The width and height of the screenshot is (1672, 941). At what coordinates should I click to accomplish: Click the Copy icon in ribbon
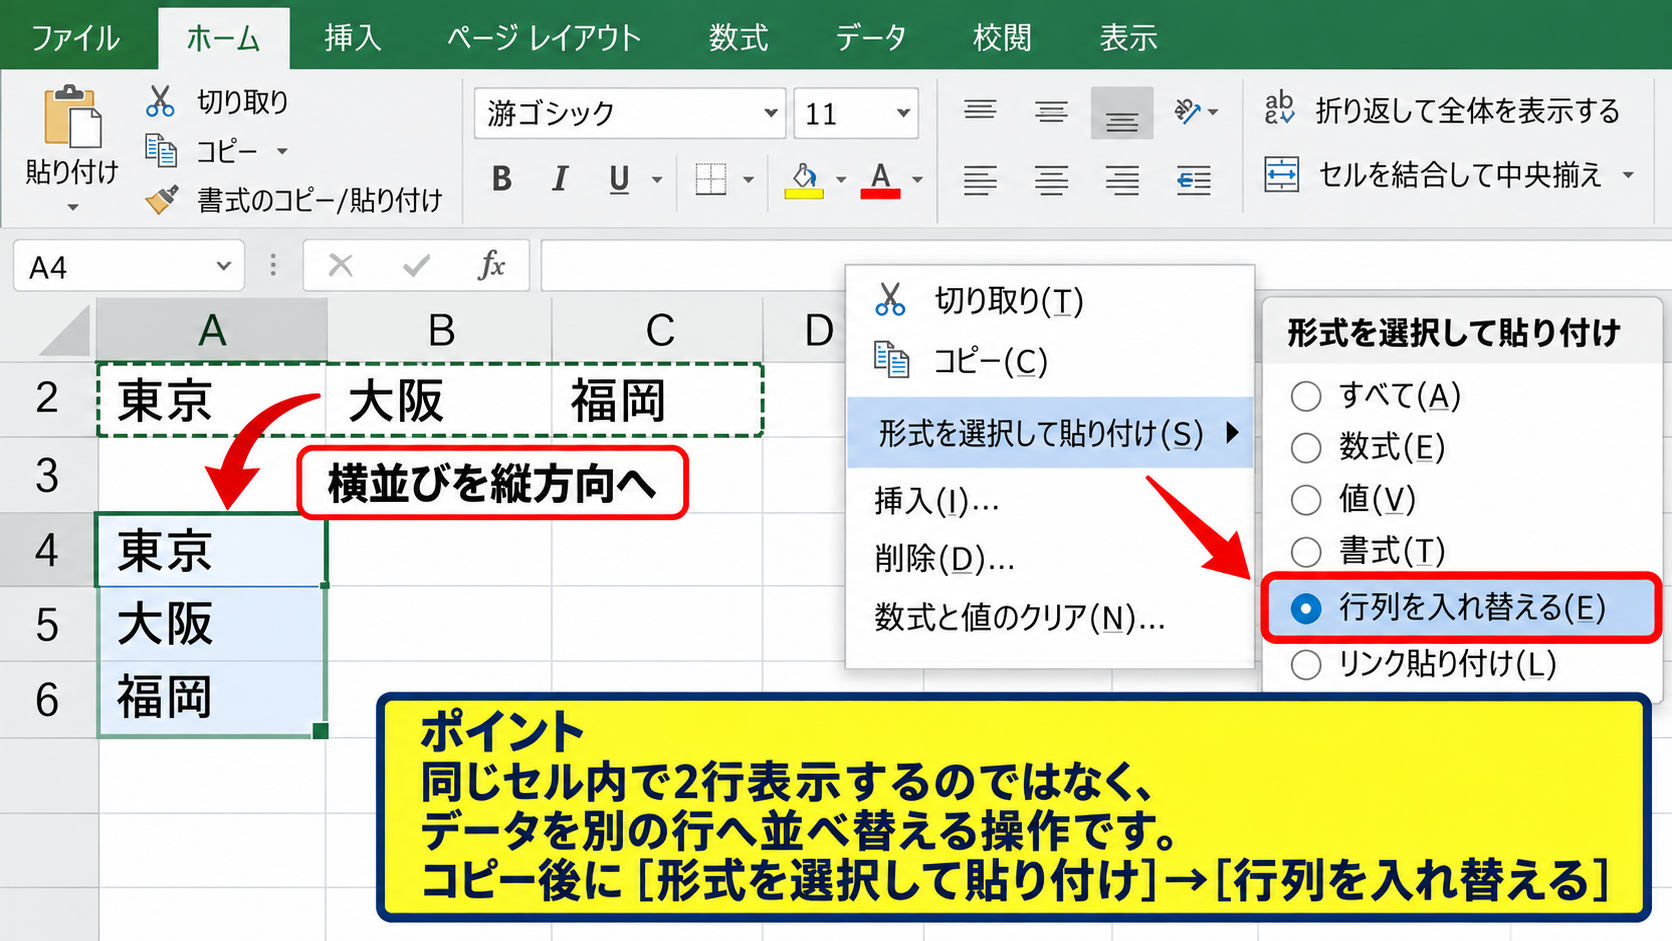[x=161, y=151]
